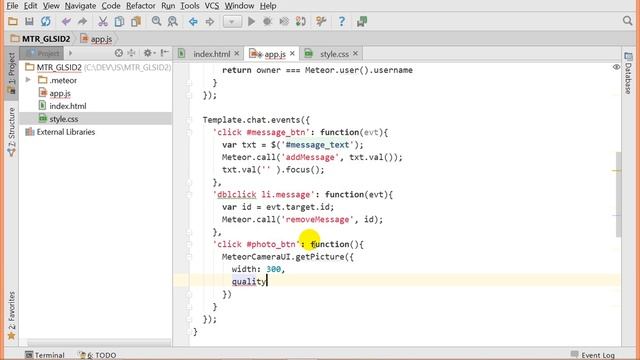Open the Navigate menu

[x=80, y=6]
